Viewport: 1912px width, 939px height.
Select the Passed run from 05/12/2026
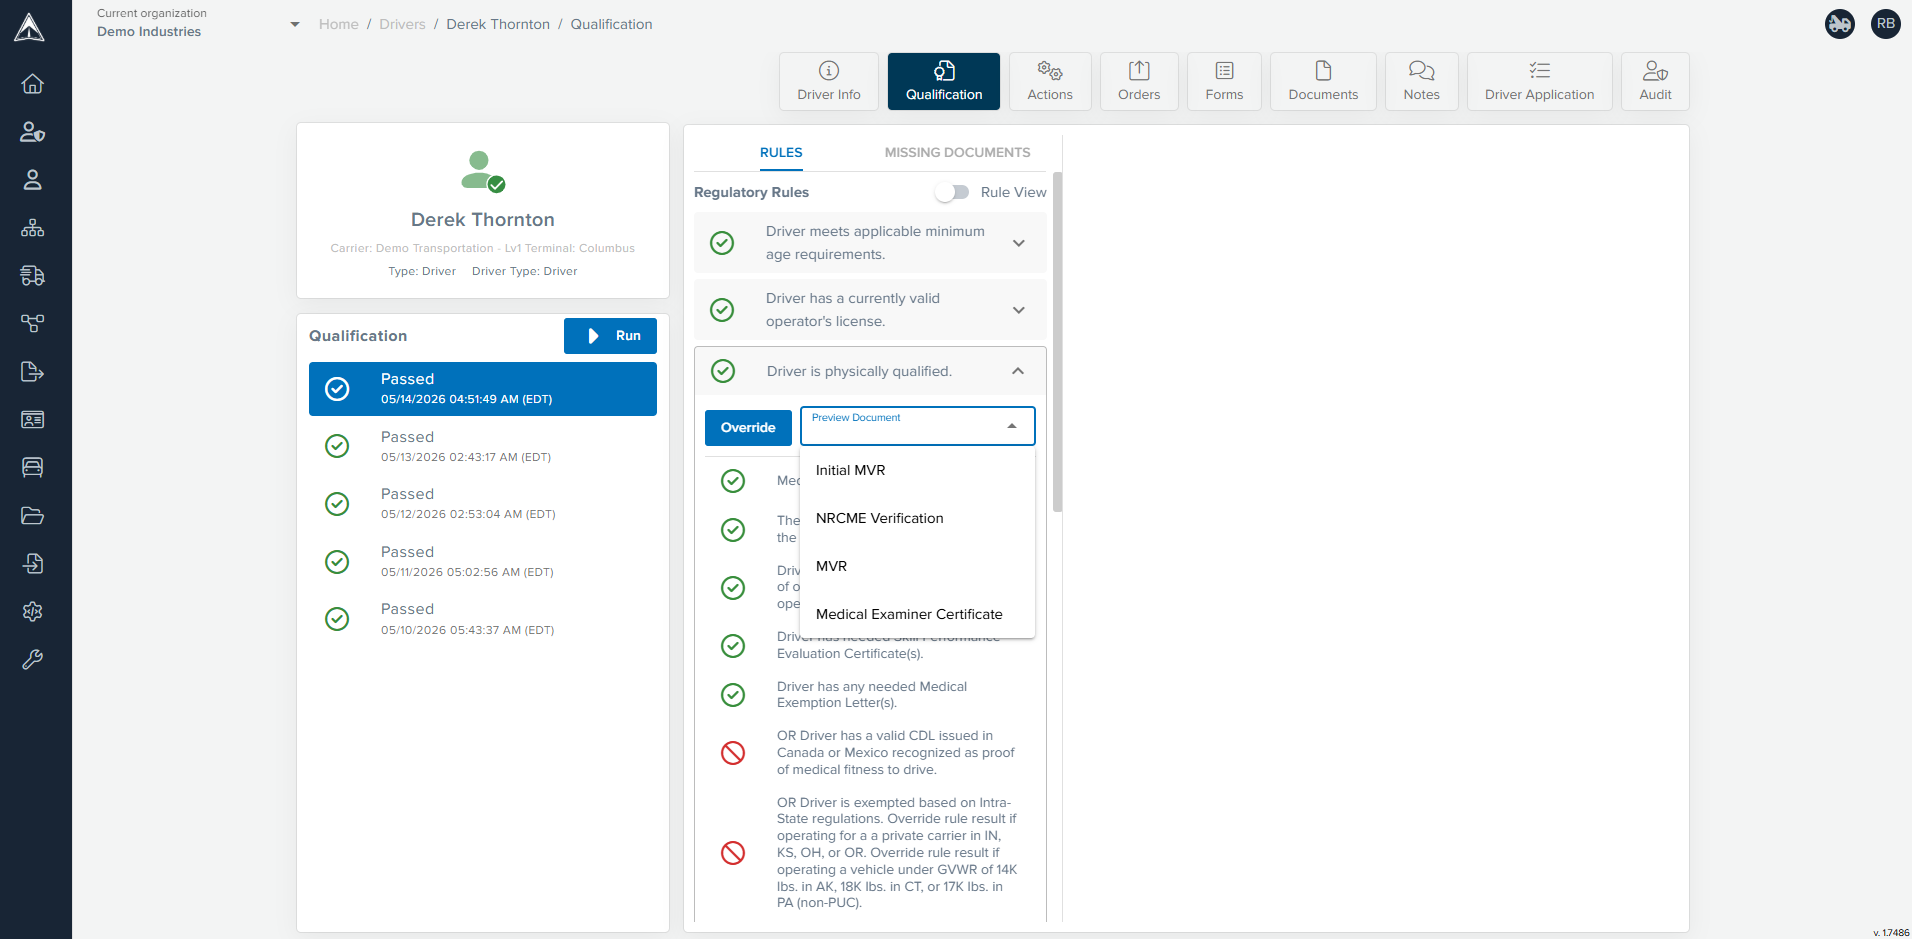[x=483, y=503]
